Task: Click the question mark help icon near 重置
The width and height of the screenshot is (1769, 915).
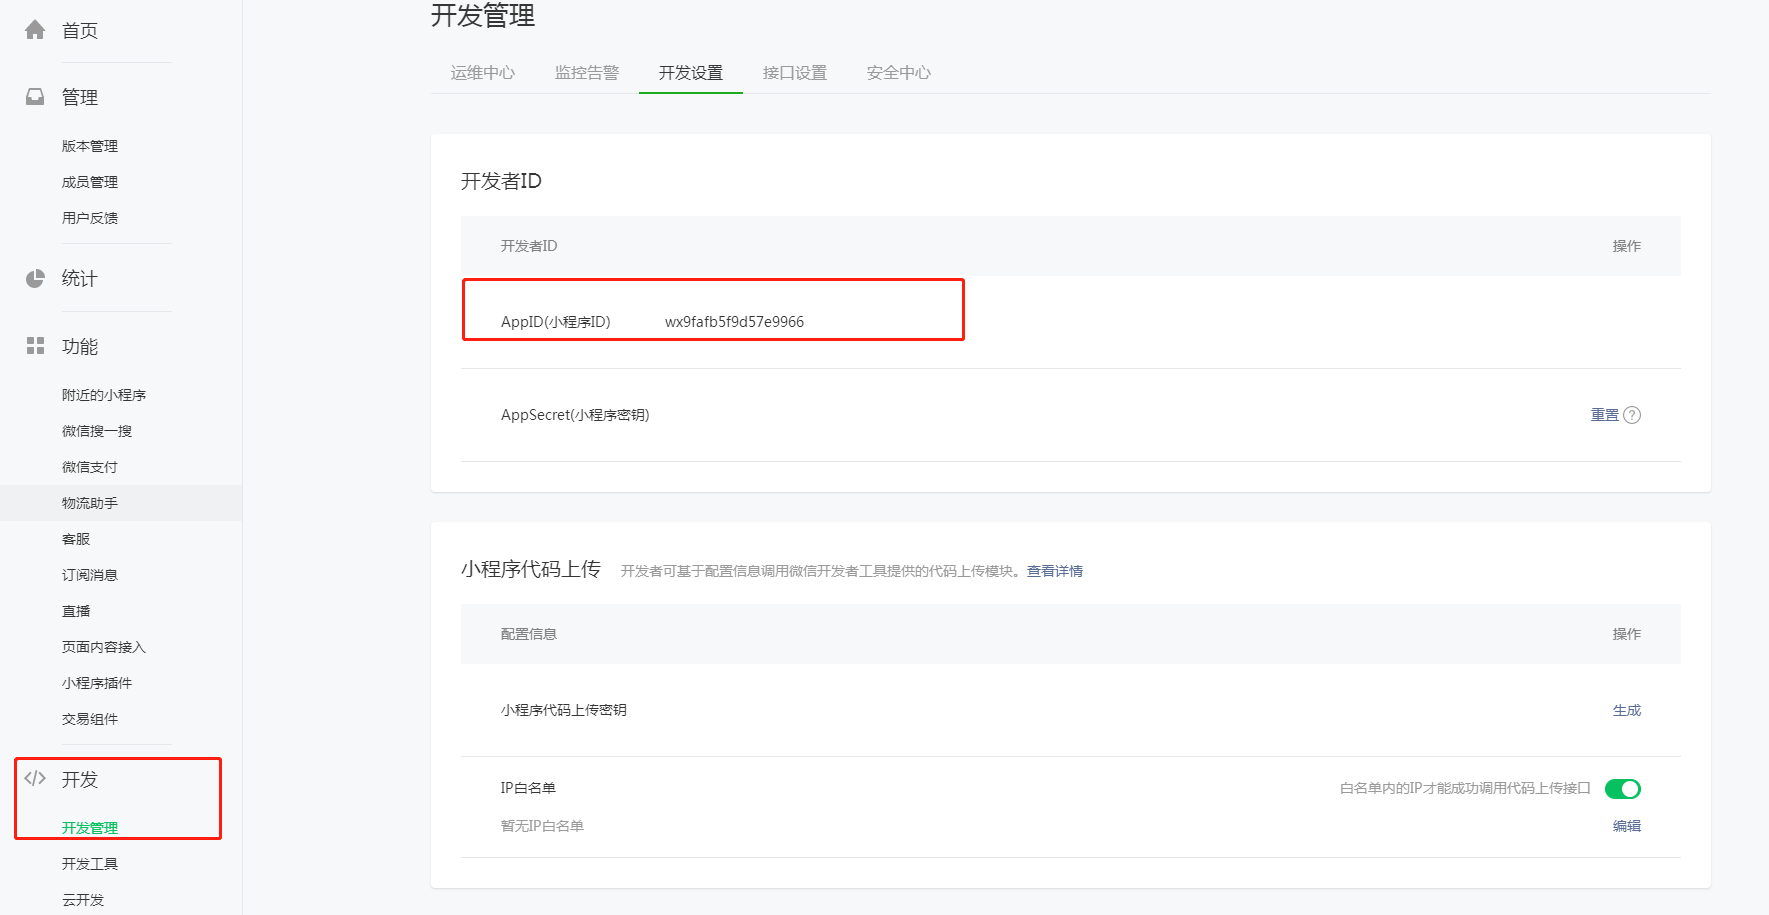Action: coord(1632,415)
